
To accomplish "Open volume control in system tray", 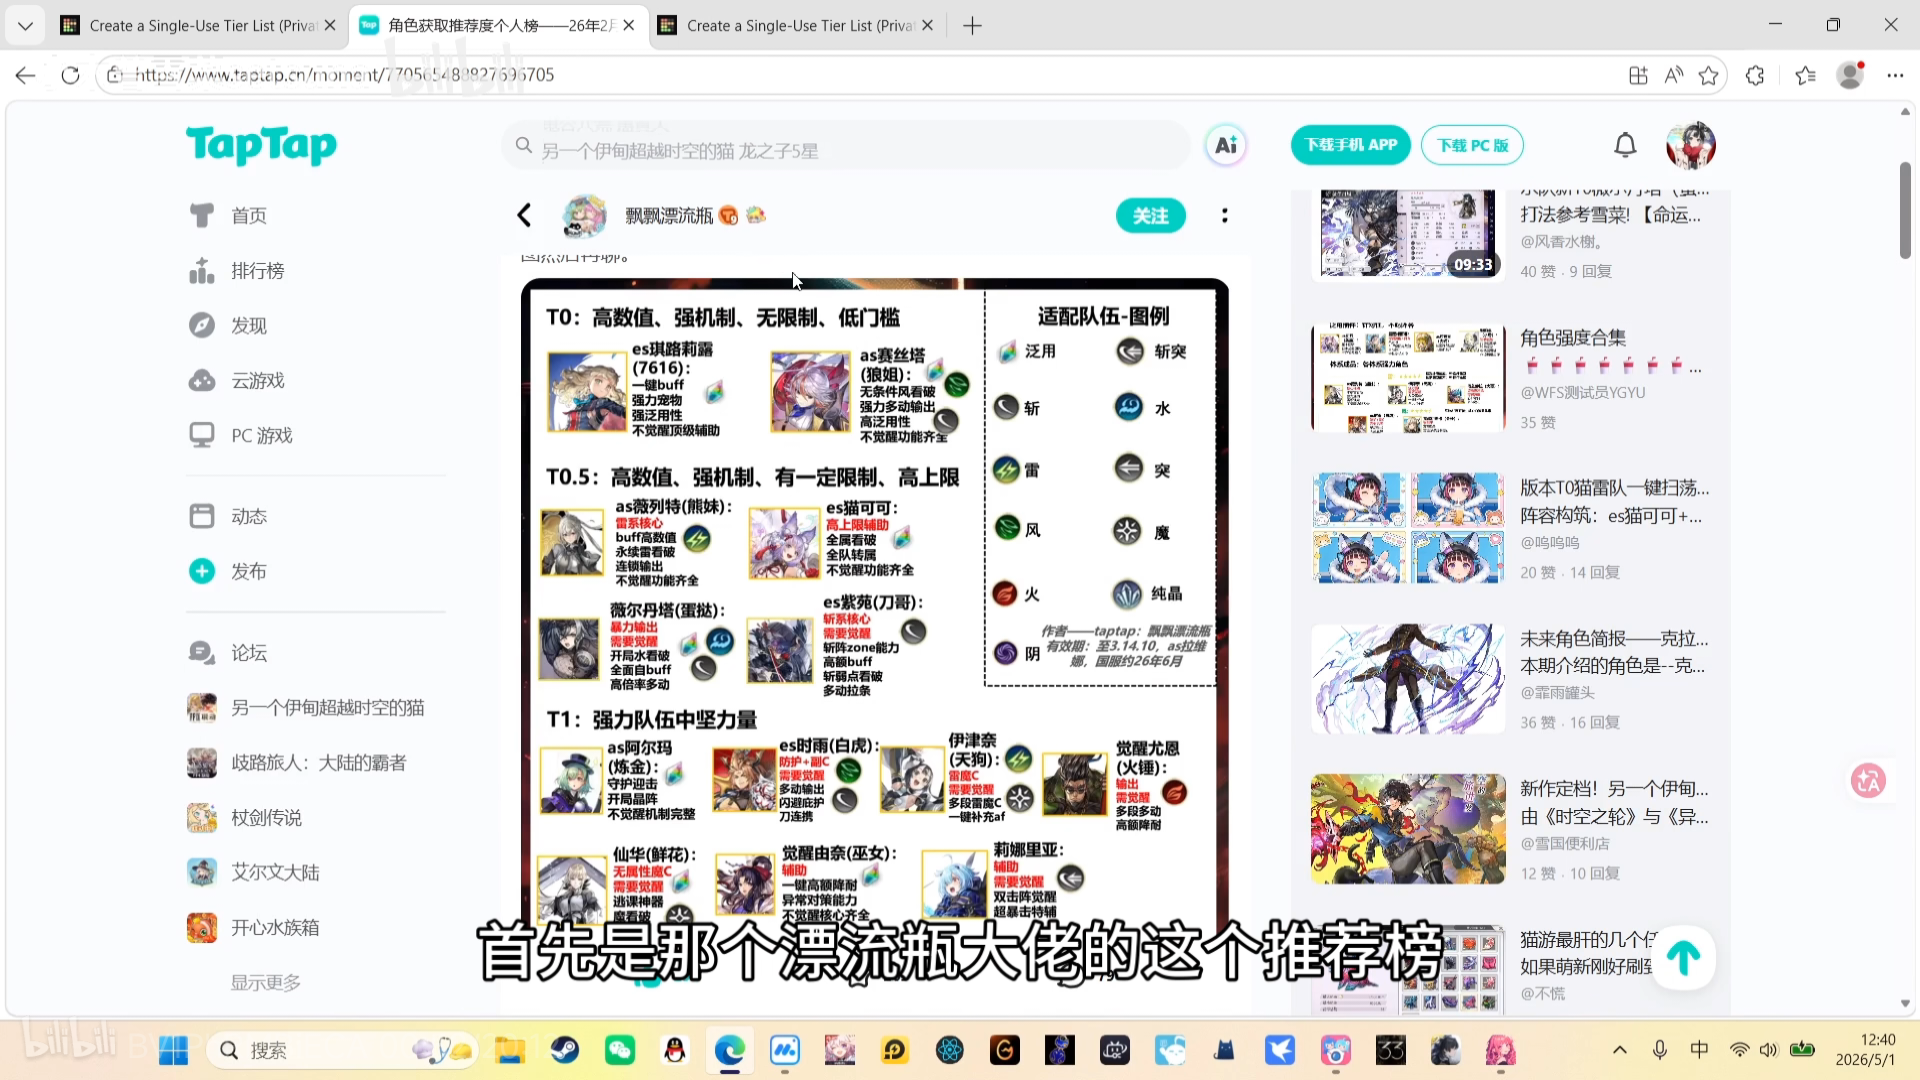I will pos(1769,1050).
